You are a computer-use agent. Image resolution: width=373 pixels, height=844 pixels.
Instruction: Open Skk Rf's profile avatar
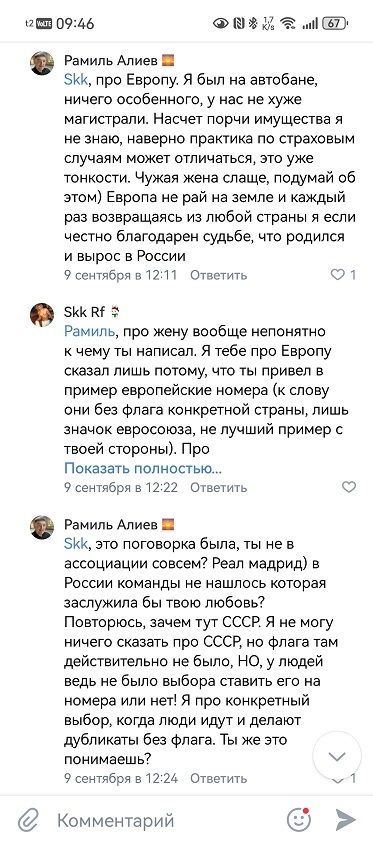(41, 315)
